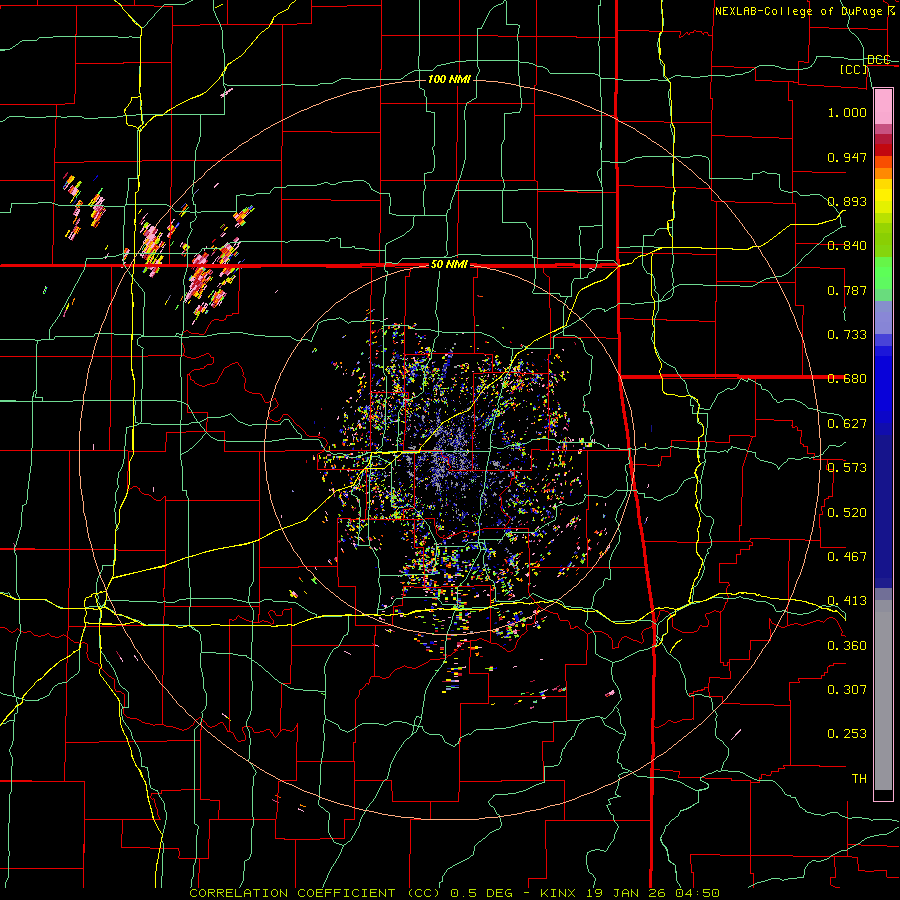Image resolution: width=900 pixels, height=900 pixels.
Task: Click the TH threshold label on the scale
Action: 859,779
